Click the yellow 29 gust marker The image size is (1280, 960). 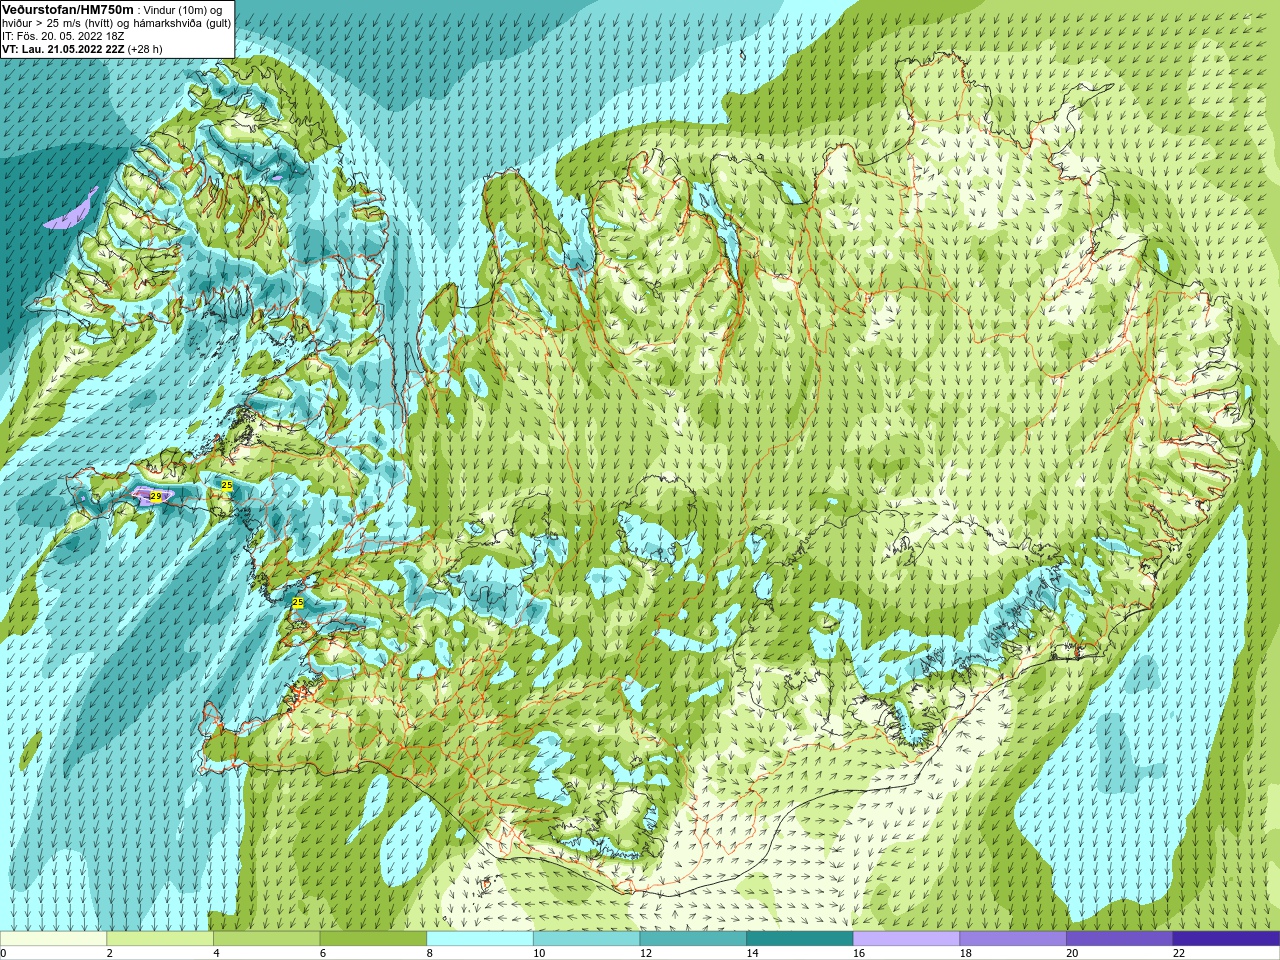click(155, 496)
